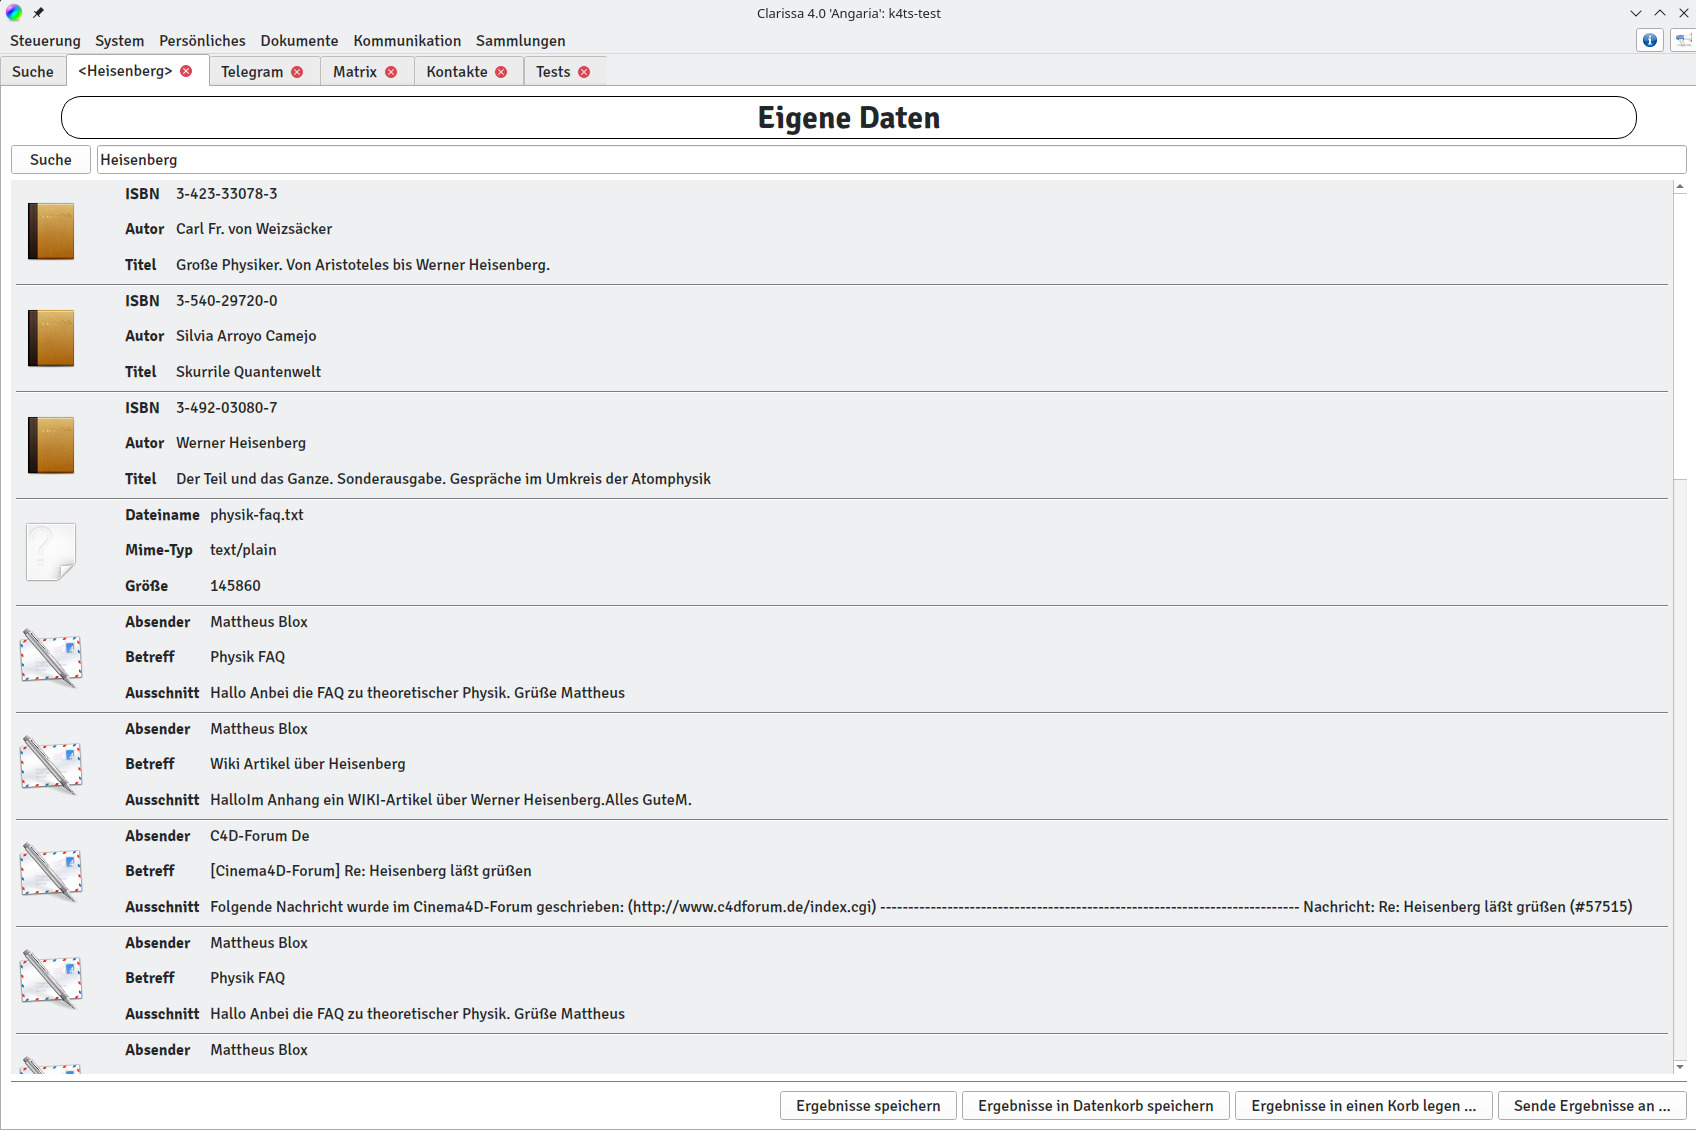The height and width of the screenshot is (1130, 1696).
Task: Select subject '[Cinema4D-Forum] Re: Heisenberg läßt grüßen'
Action: [371, 871]
